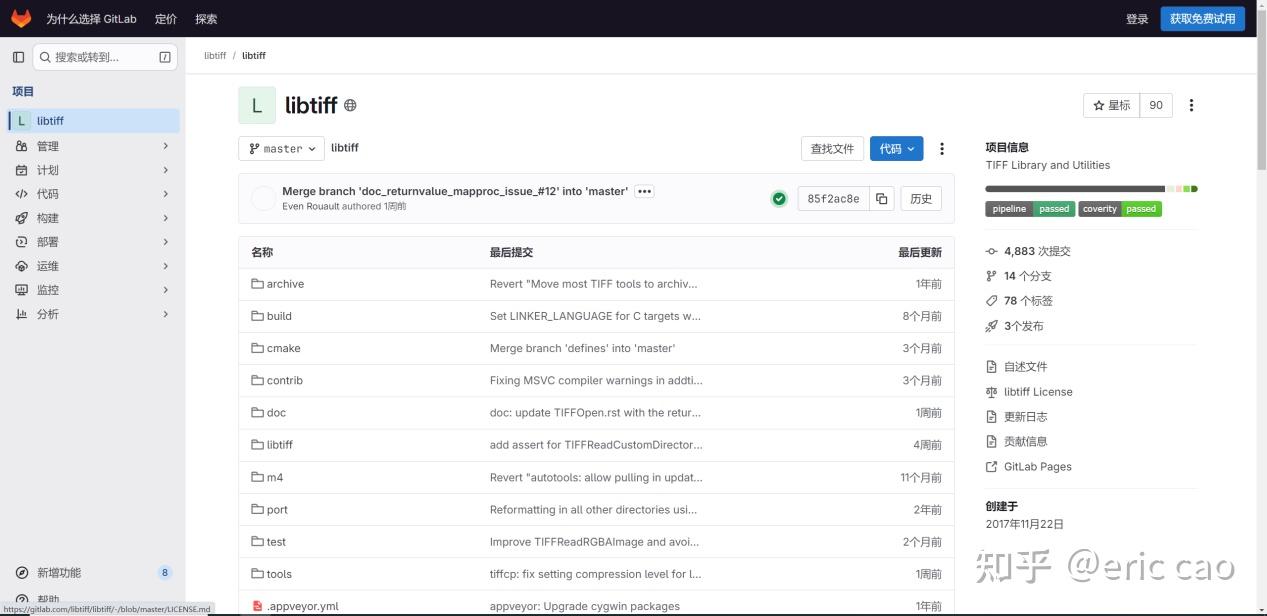Expand 代码 sidebar section
This screenshot has width=1267, height=616.
tap(92, 194)
